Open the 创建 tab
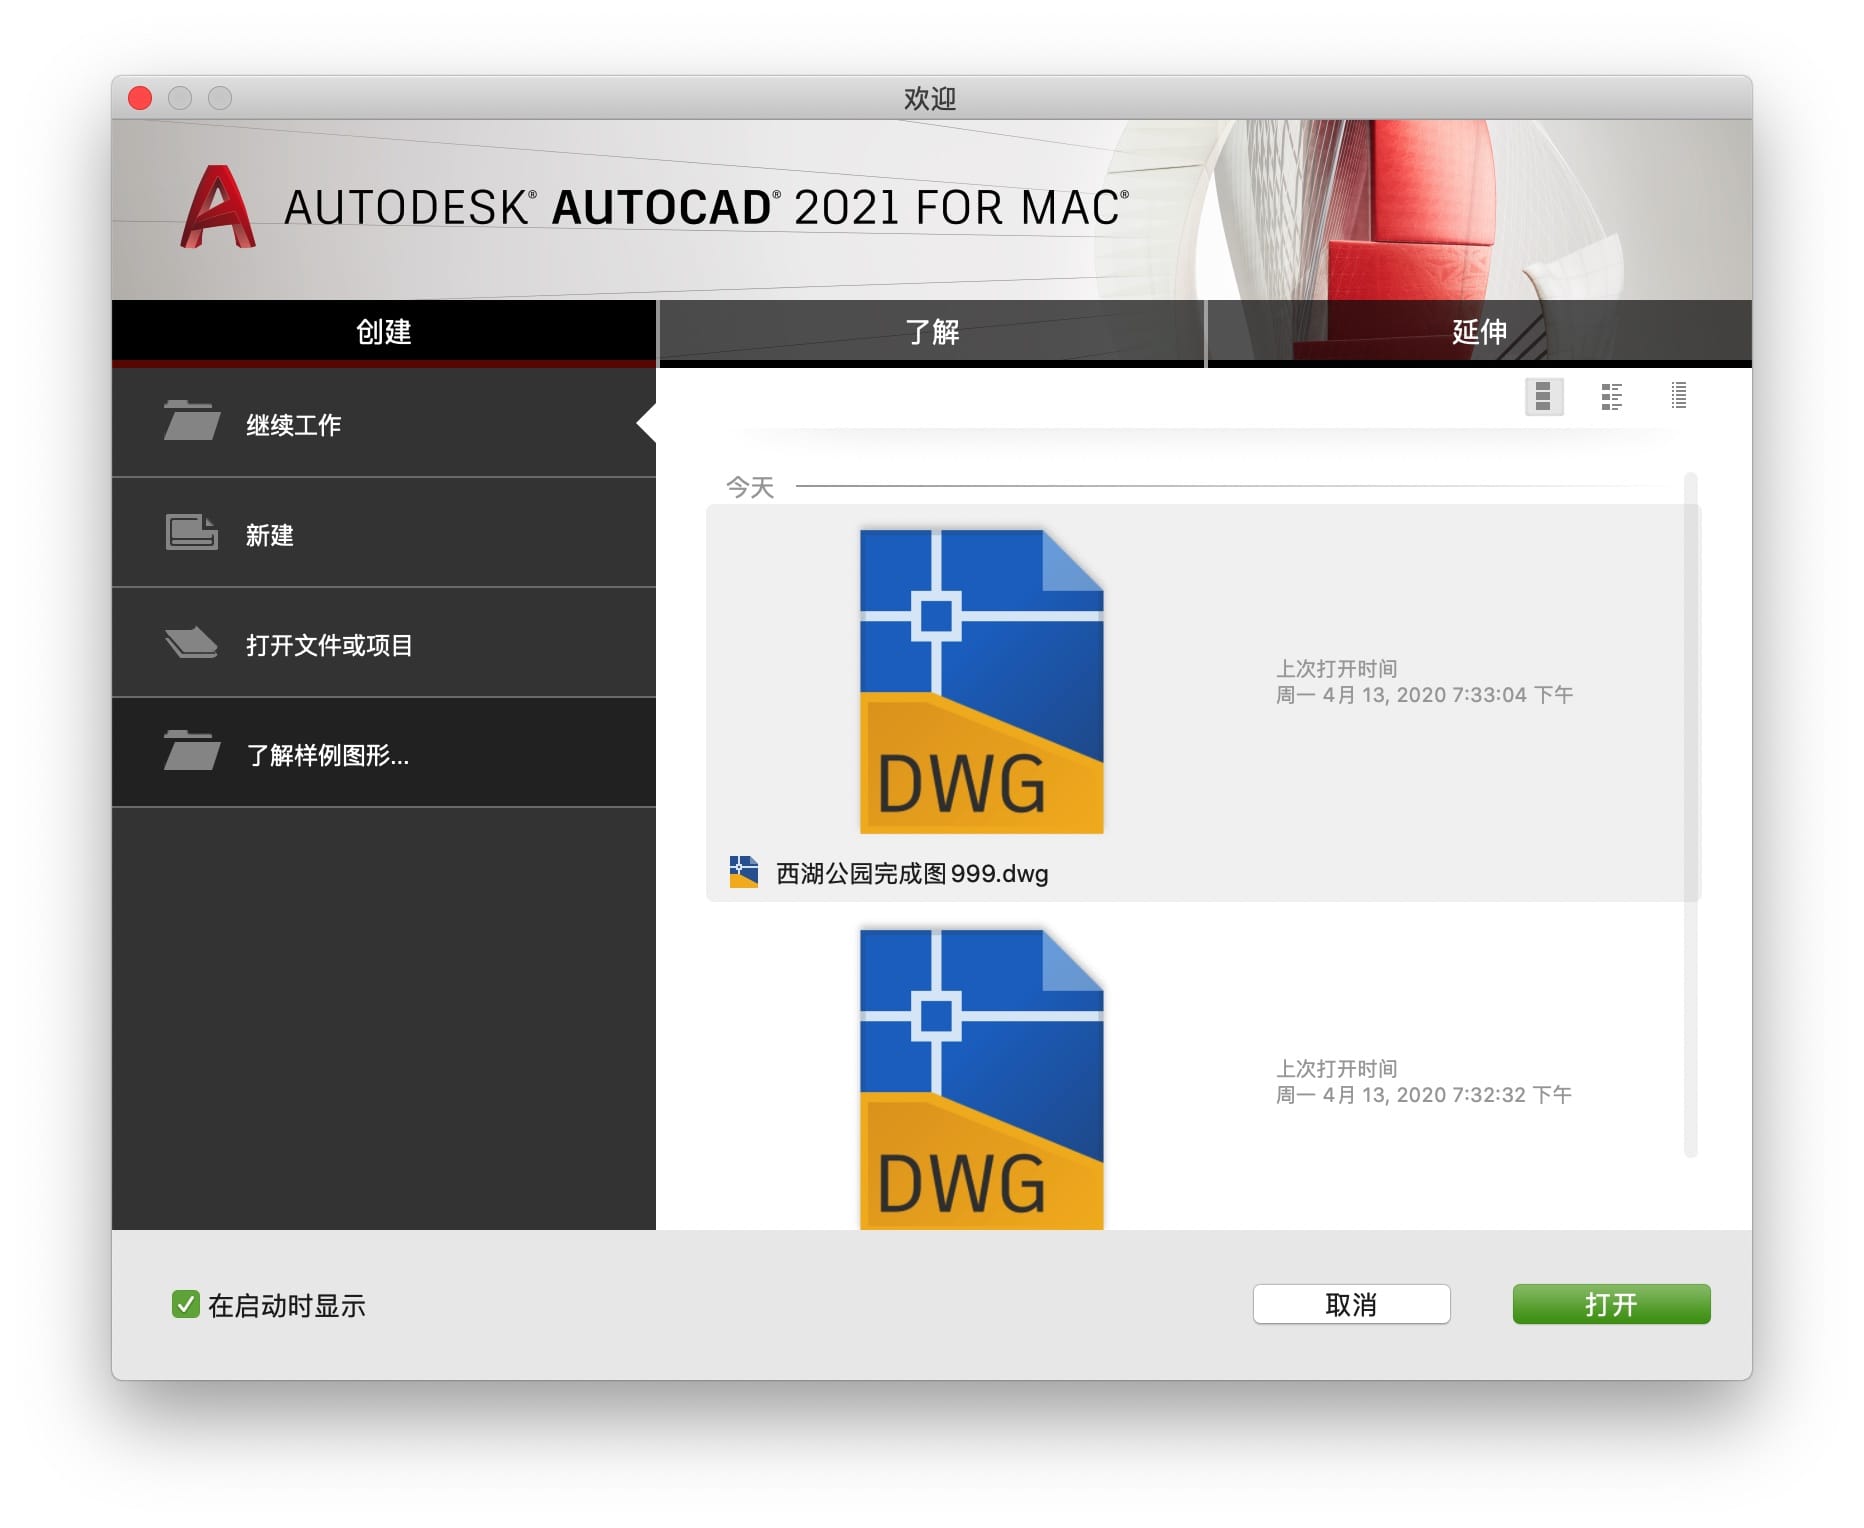 tap(384, 332)
